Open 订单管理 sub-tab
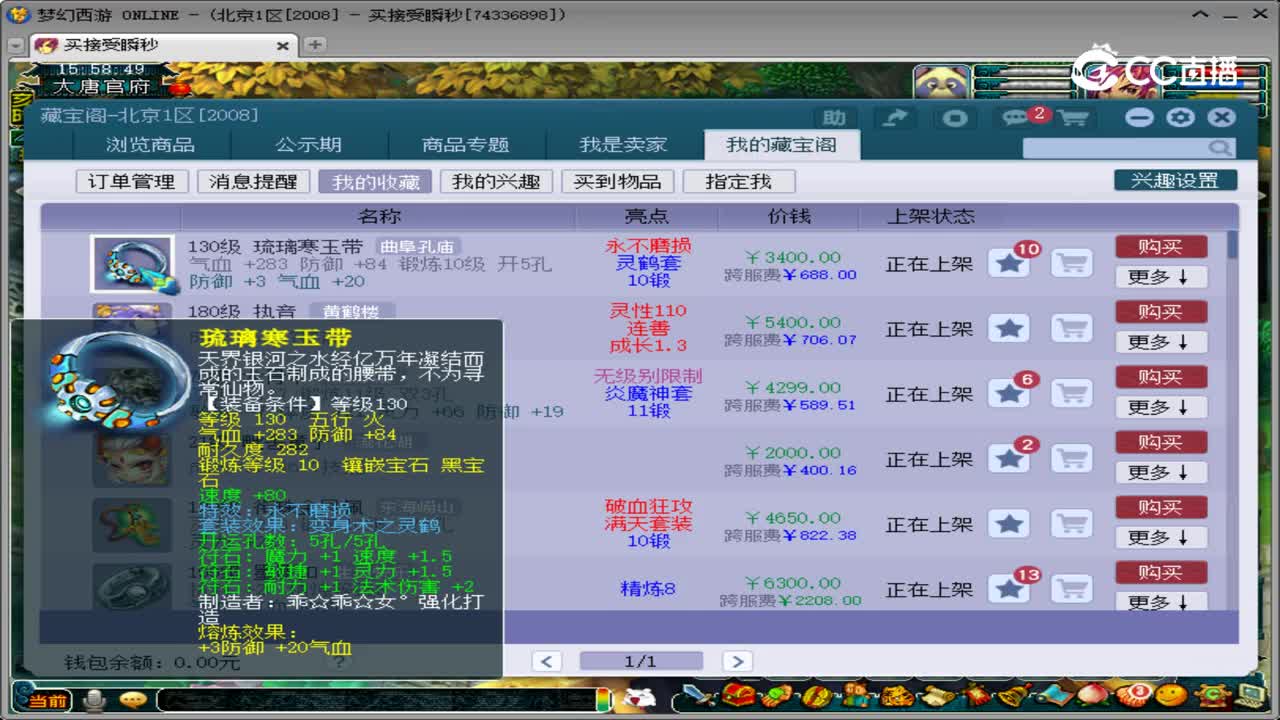This screenshot has width=1280, height=720. (132, 182)
